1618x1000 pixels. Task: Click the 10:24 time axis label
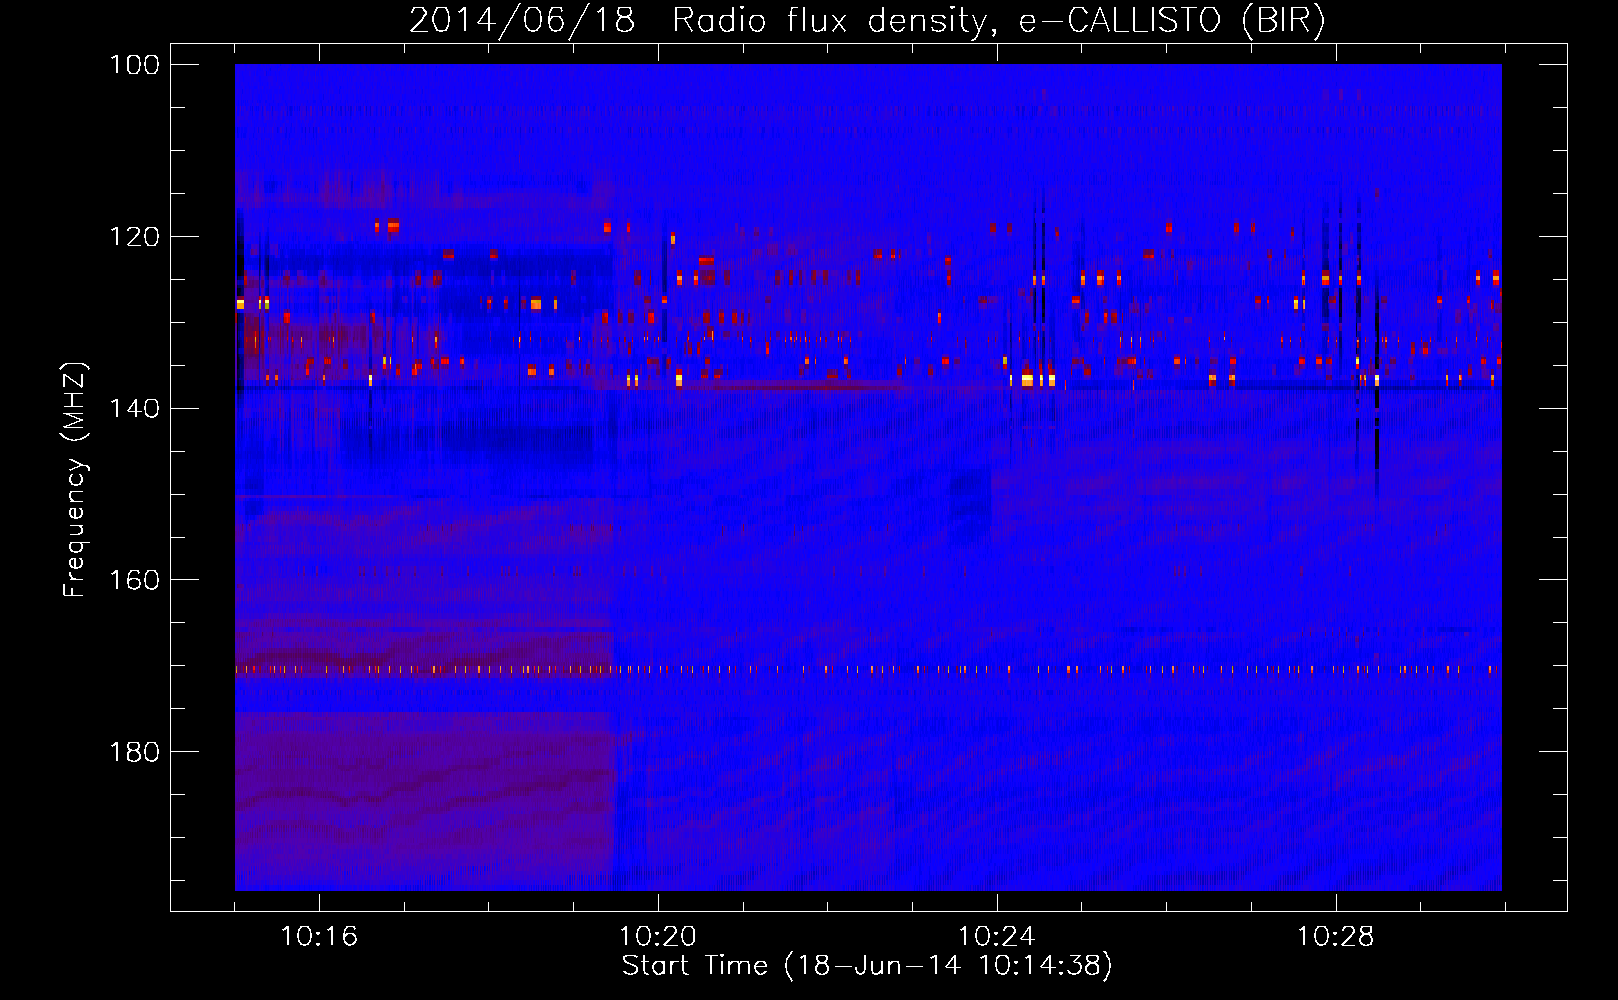(997, 937)
